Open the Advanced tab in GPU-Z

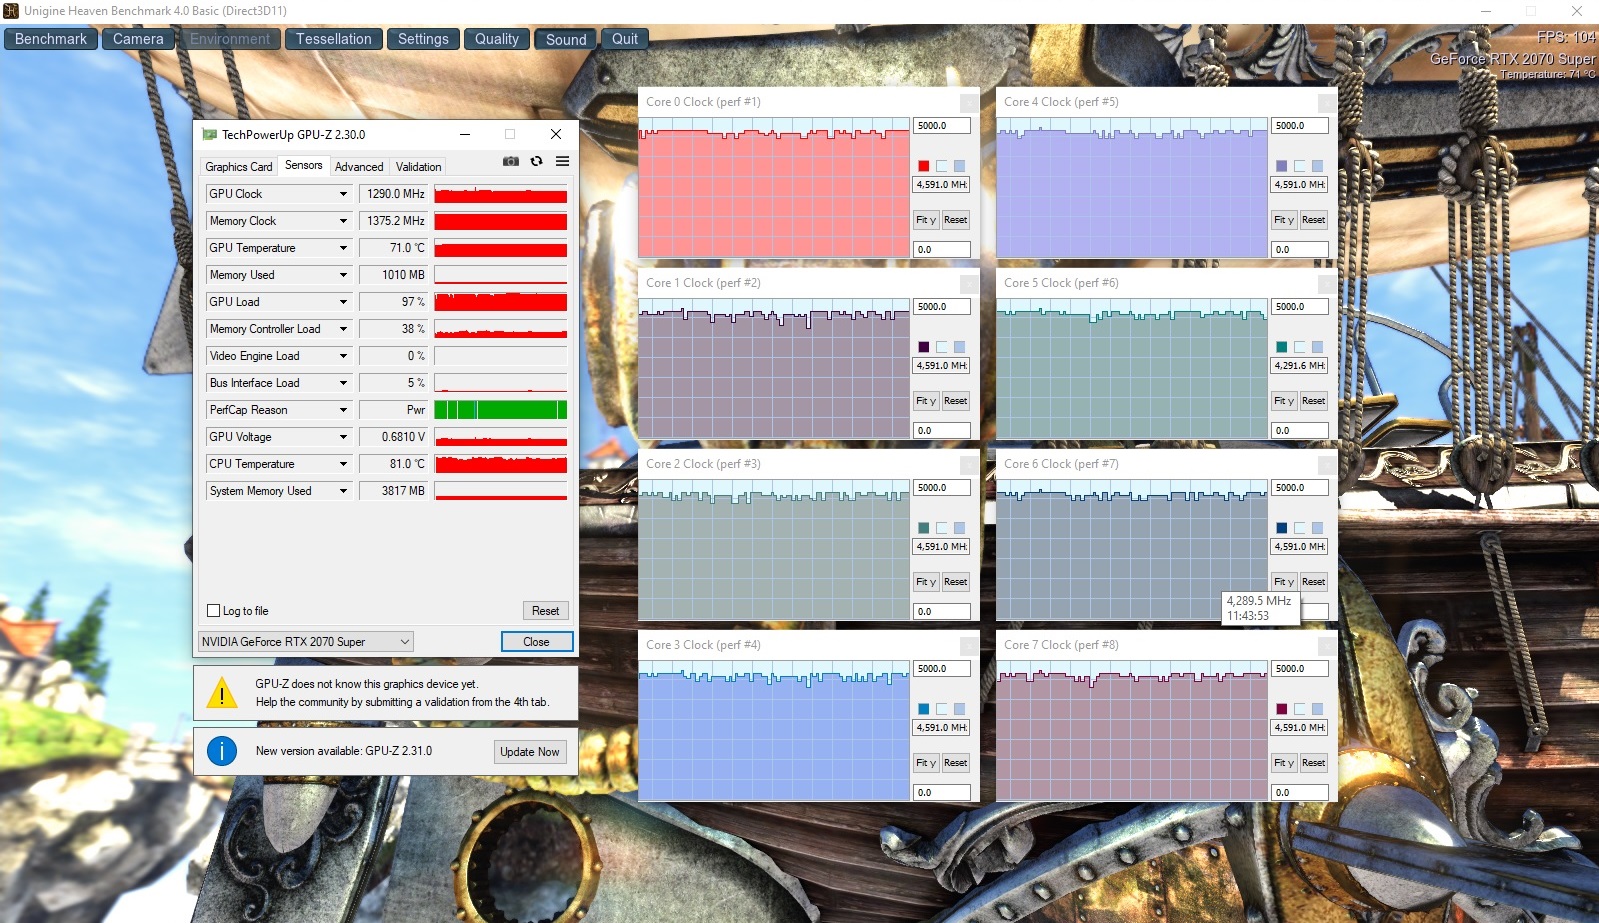tap(359, 167)
